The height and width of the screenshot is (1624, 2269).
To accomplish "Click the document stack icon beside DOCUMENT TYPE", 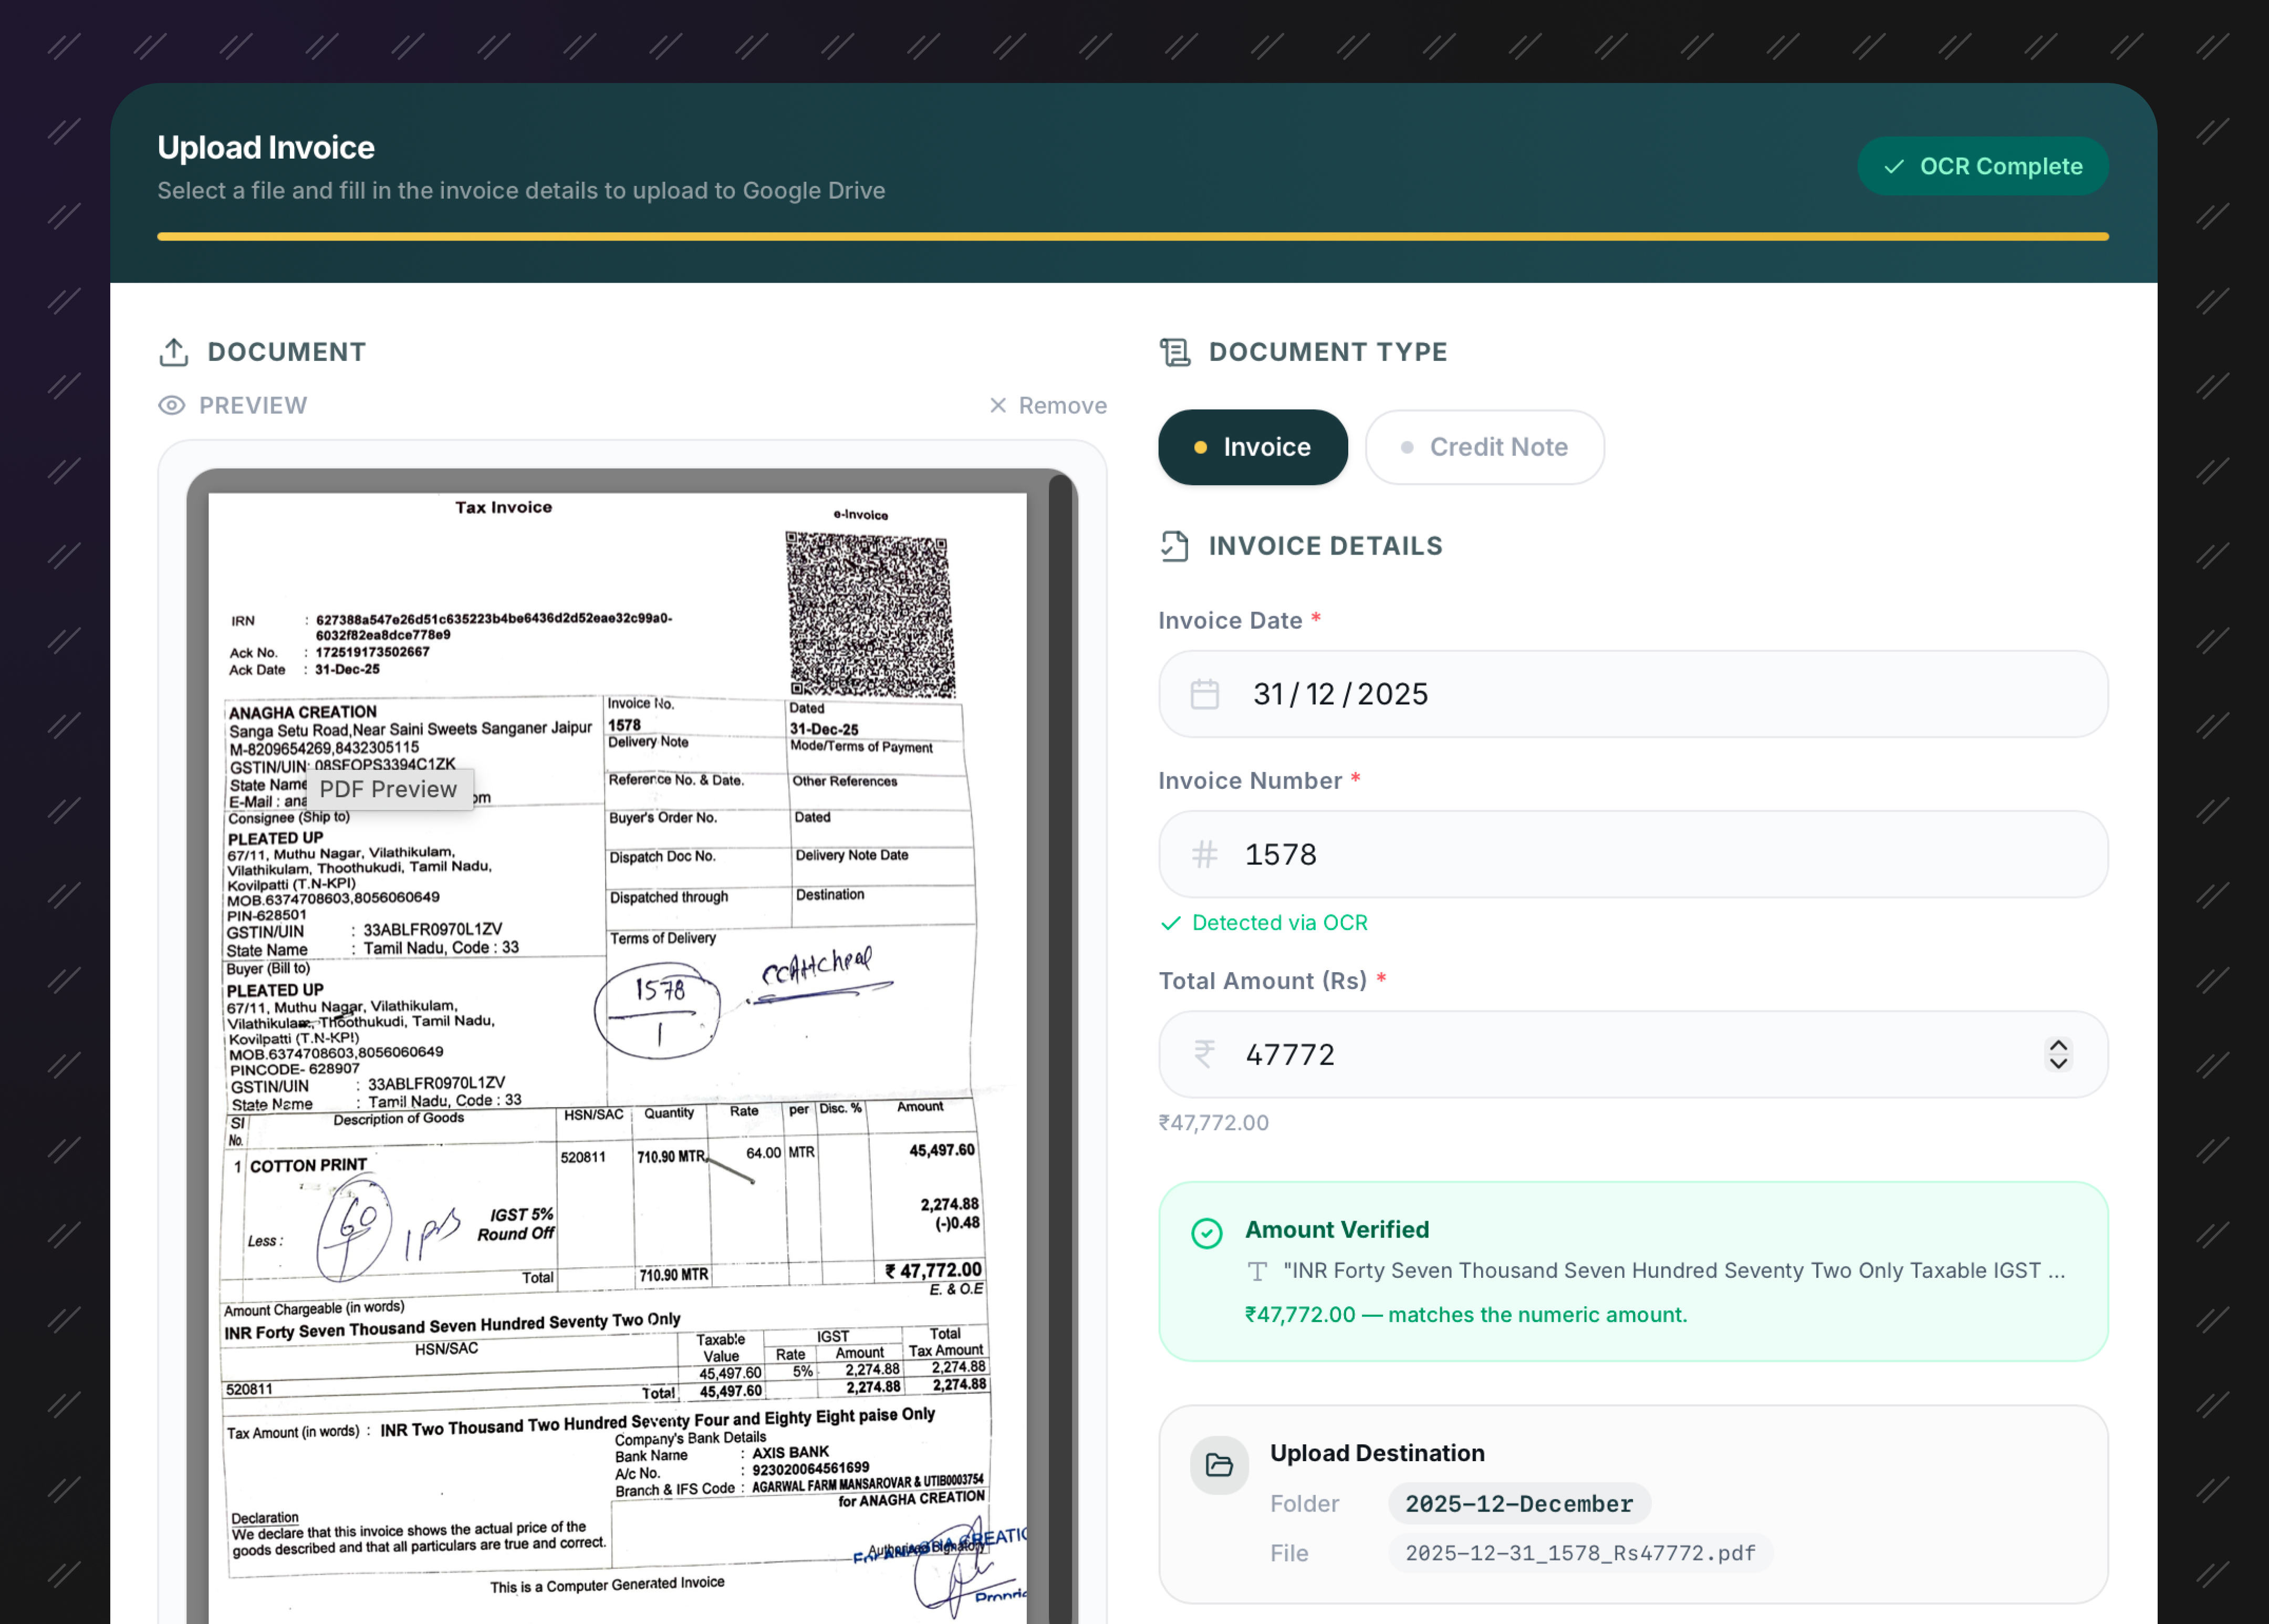I will 1176,352.
